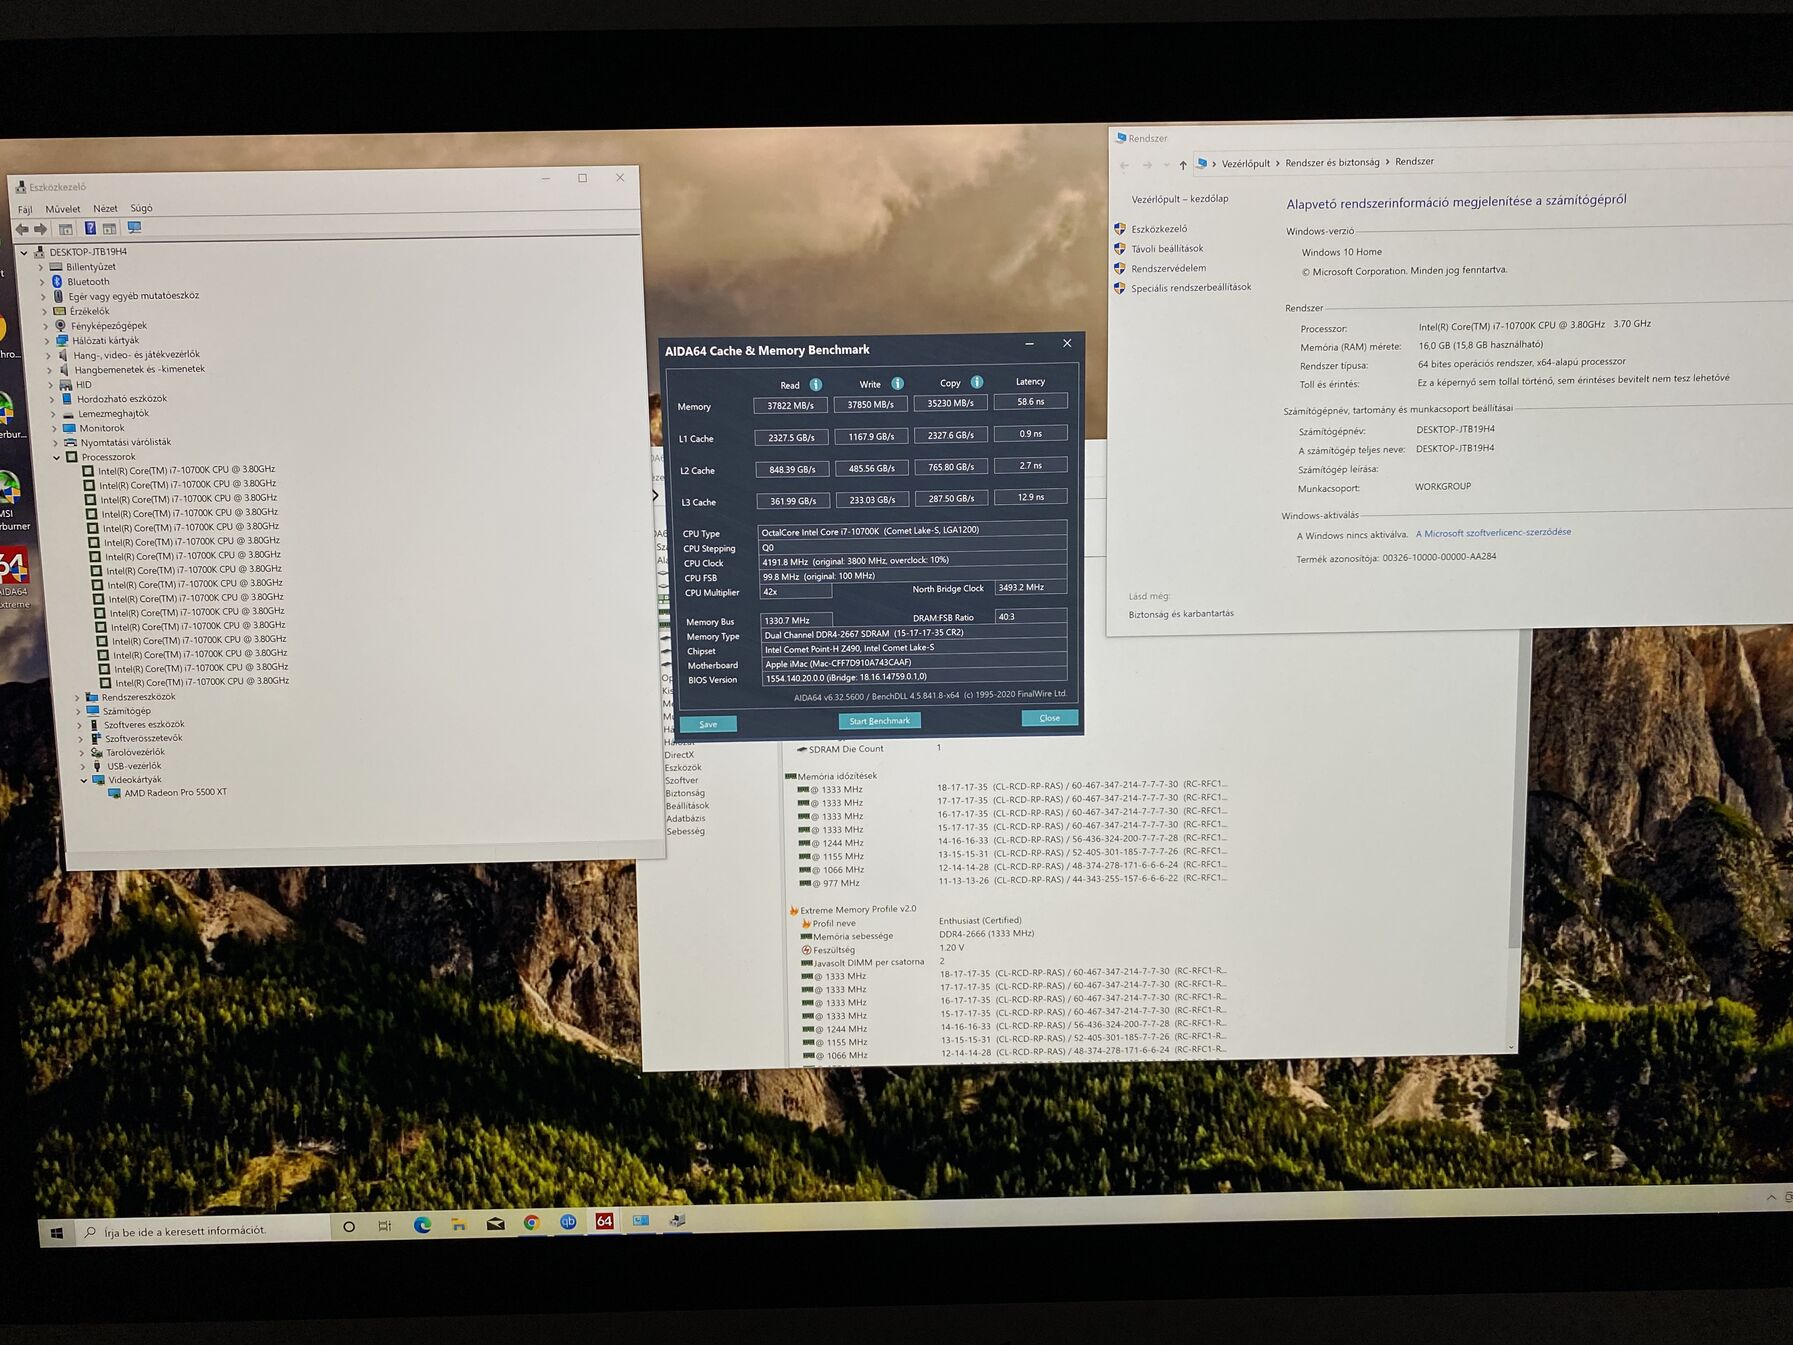The width and height of the screenshot is (1793, 1345).
Task: Expand the Billentyűzet category
Action: (x=40, y=268)
